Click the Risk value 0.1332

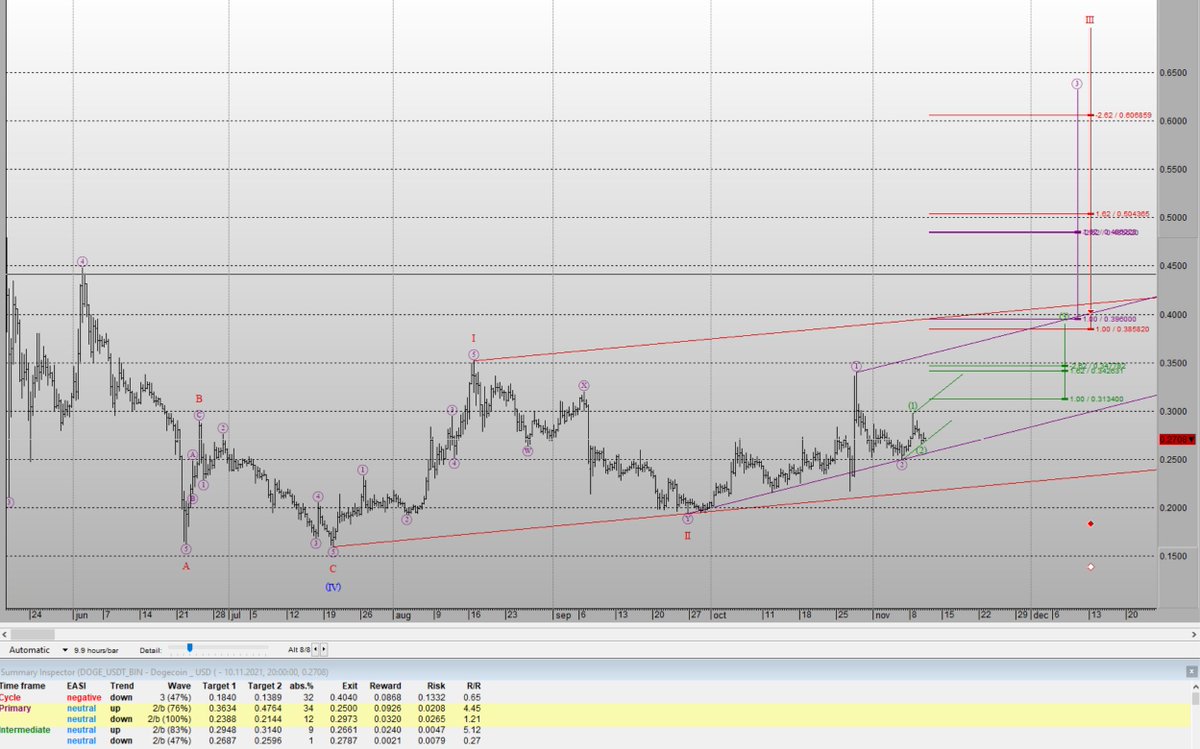(x=431, y=697)
